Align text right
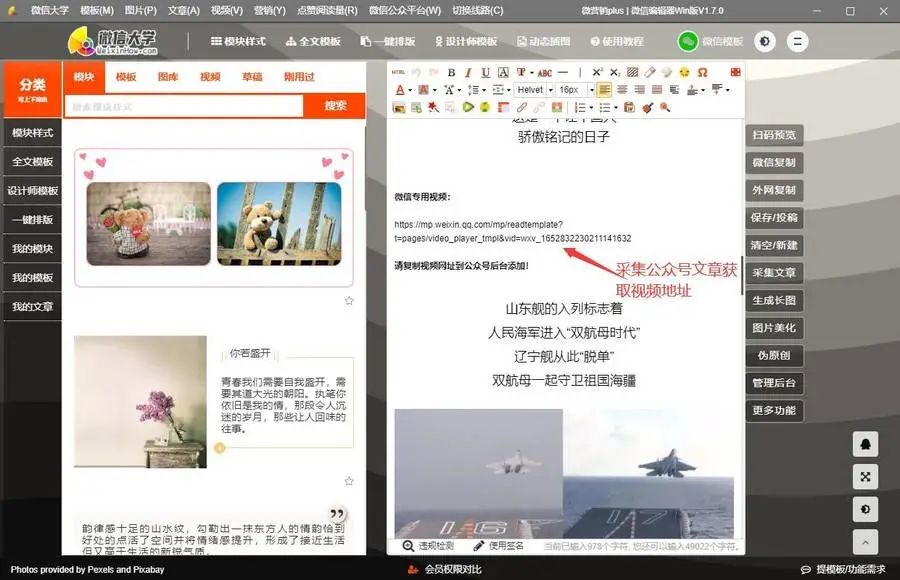Viewport: 900px width, 580px height. click(639, 90)
